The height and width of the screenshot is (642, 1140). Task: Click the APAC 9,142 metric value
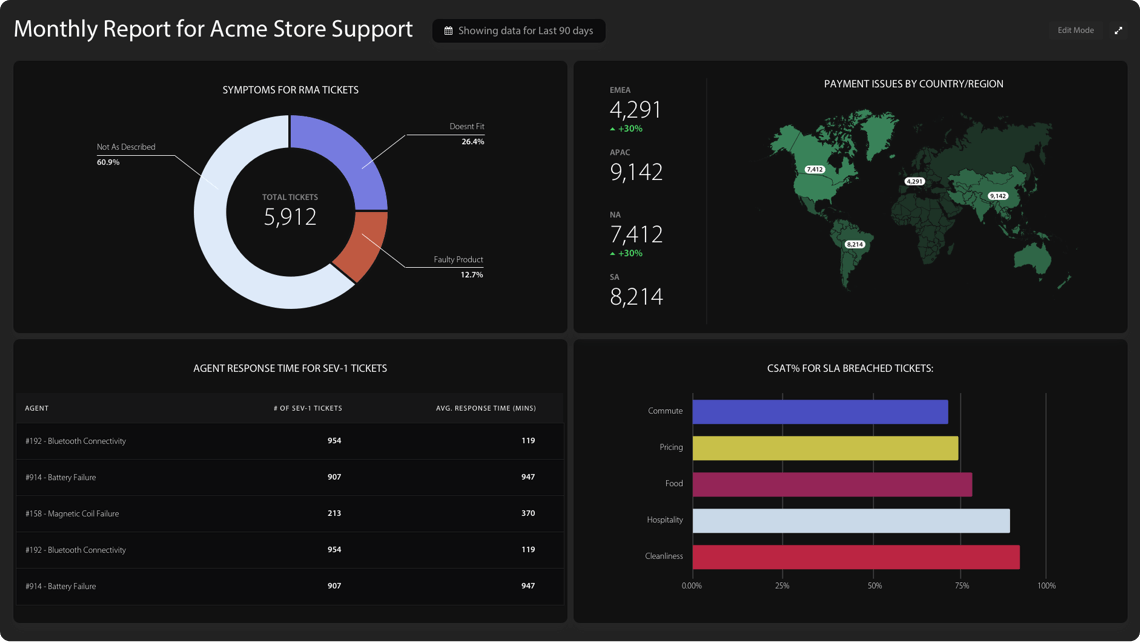[x=636, y=172]
